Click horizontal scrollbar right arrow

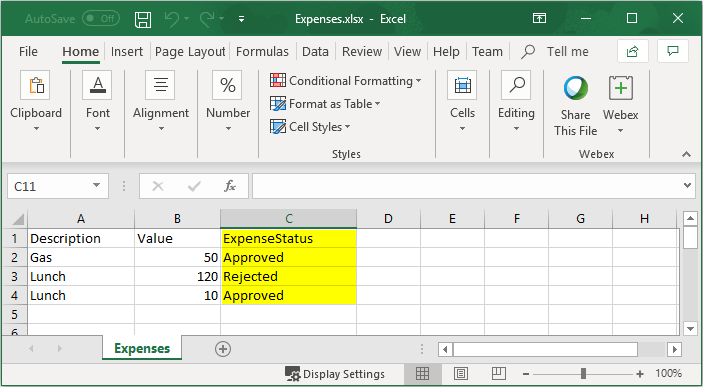pyautogui.click(x=674, y=349)
